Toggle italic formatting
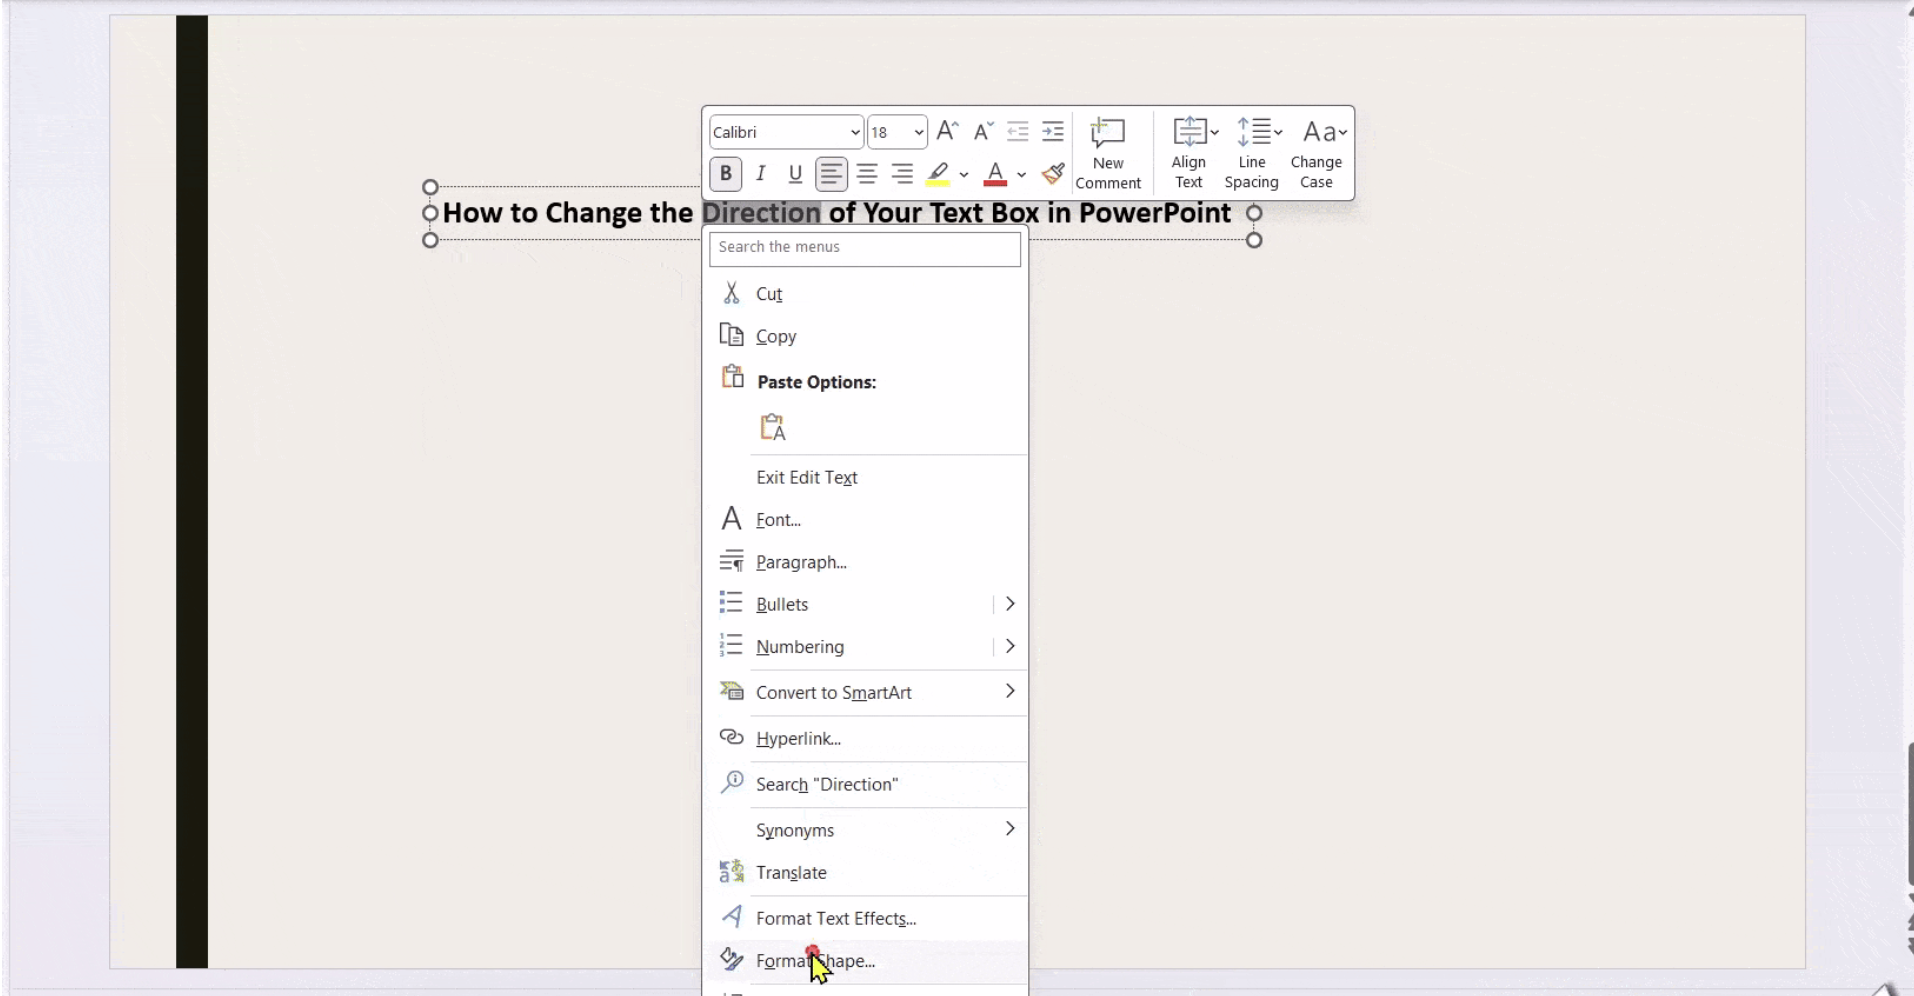Screen dimensions: 1914x996 (x=760, y=173)
